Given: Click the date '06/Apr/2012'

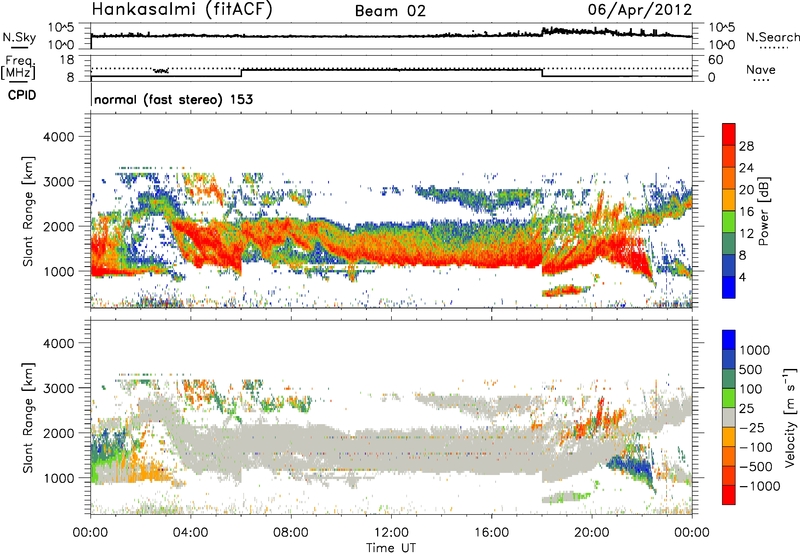Looking at the screenshot, I should (640, 10).
